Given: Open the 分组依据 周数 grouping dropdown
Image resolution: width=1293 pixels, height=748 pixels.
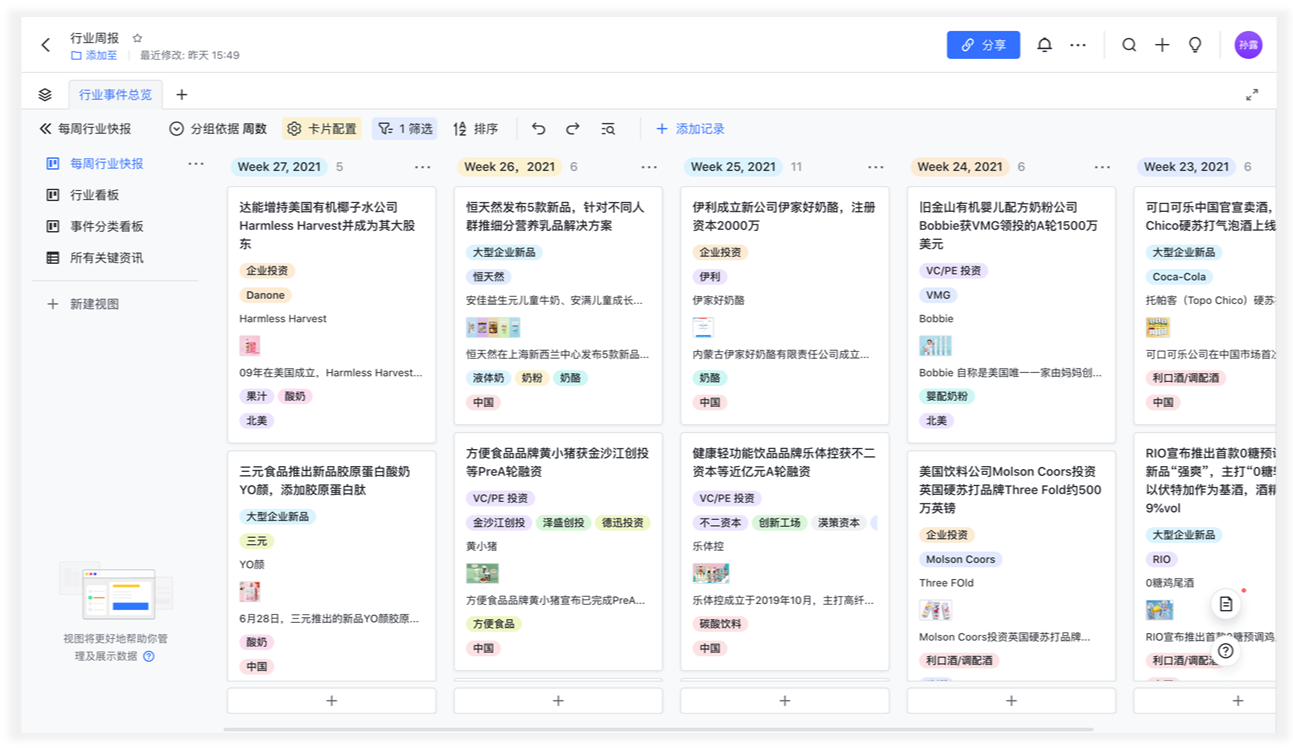Looking at the screenshot, I should tap(218, 129).
